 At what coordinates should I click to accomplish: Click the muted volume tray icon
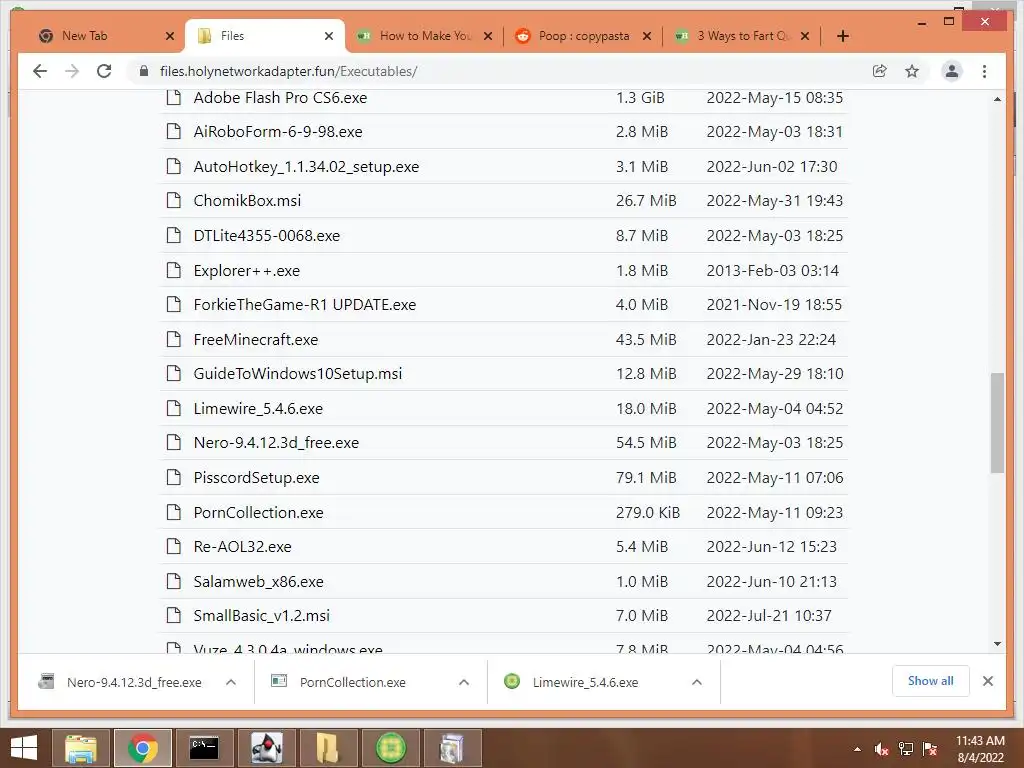(881, 749)
